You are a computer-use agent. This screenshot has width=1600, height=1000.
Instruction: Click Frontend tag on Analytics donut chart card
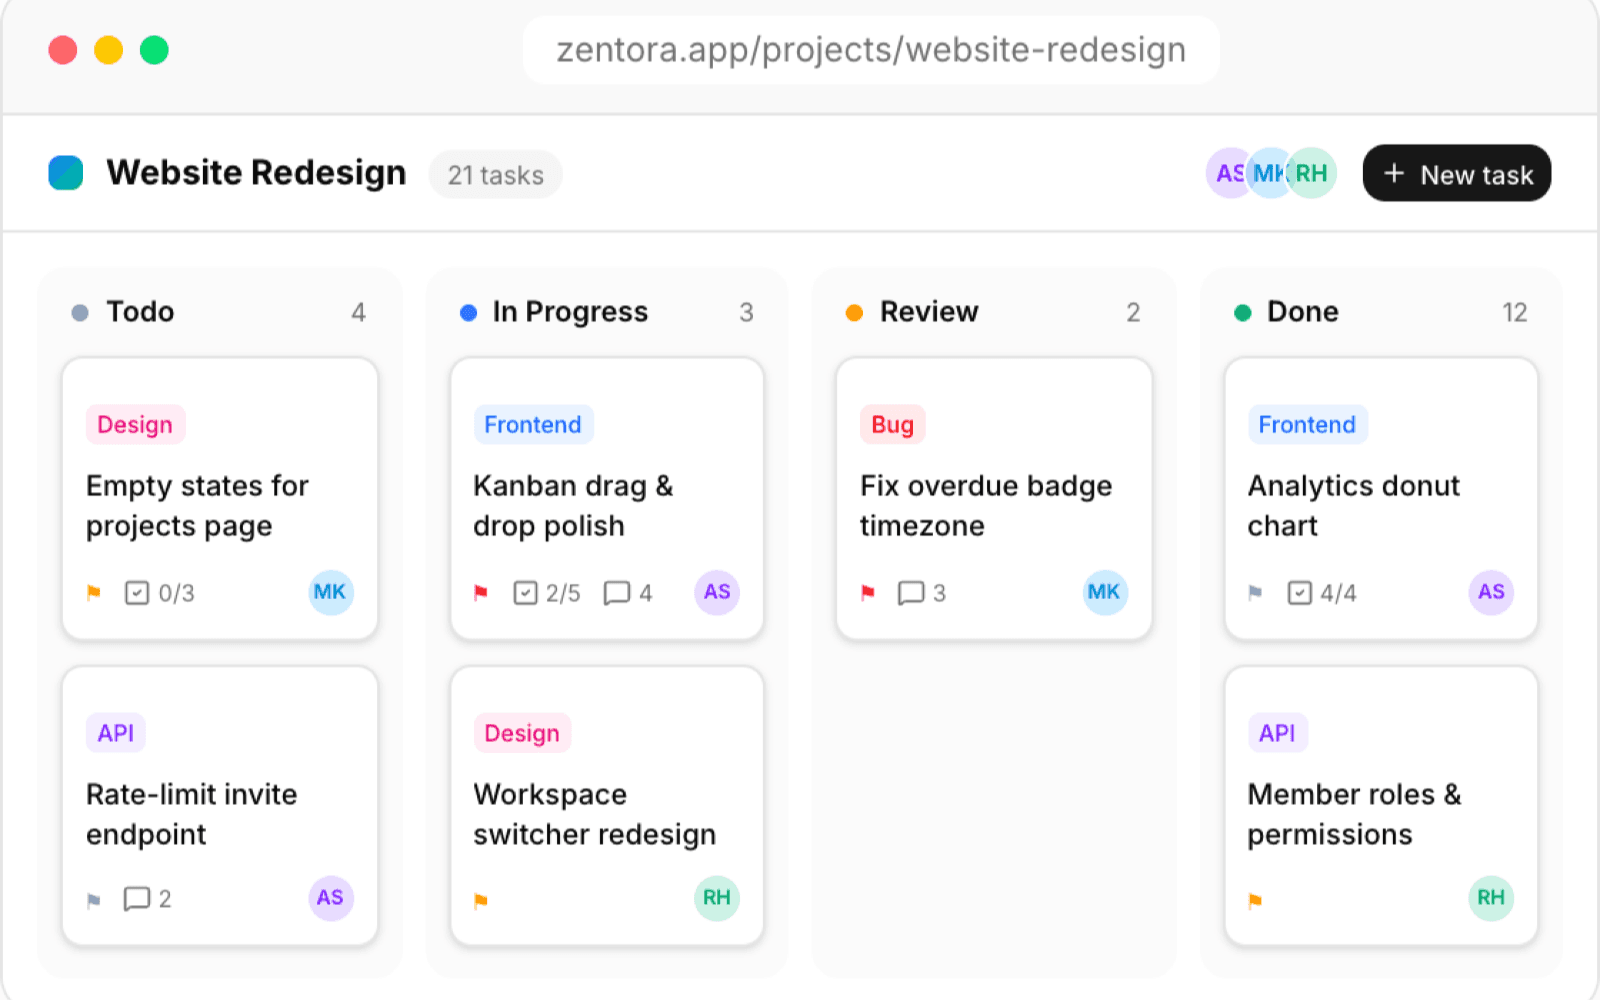[1307, 424]
